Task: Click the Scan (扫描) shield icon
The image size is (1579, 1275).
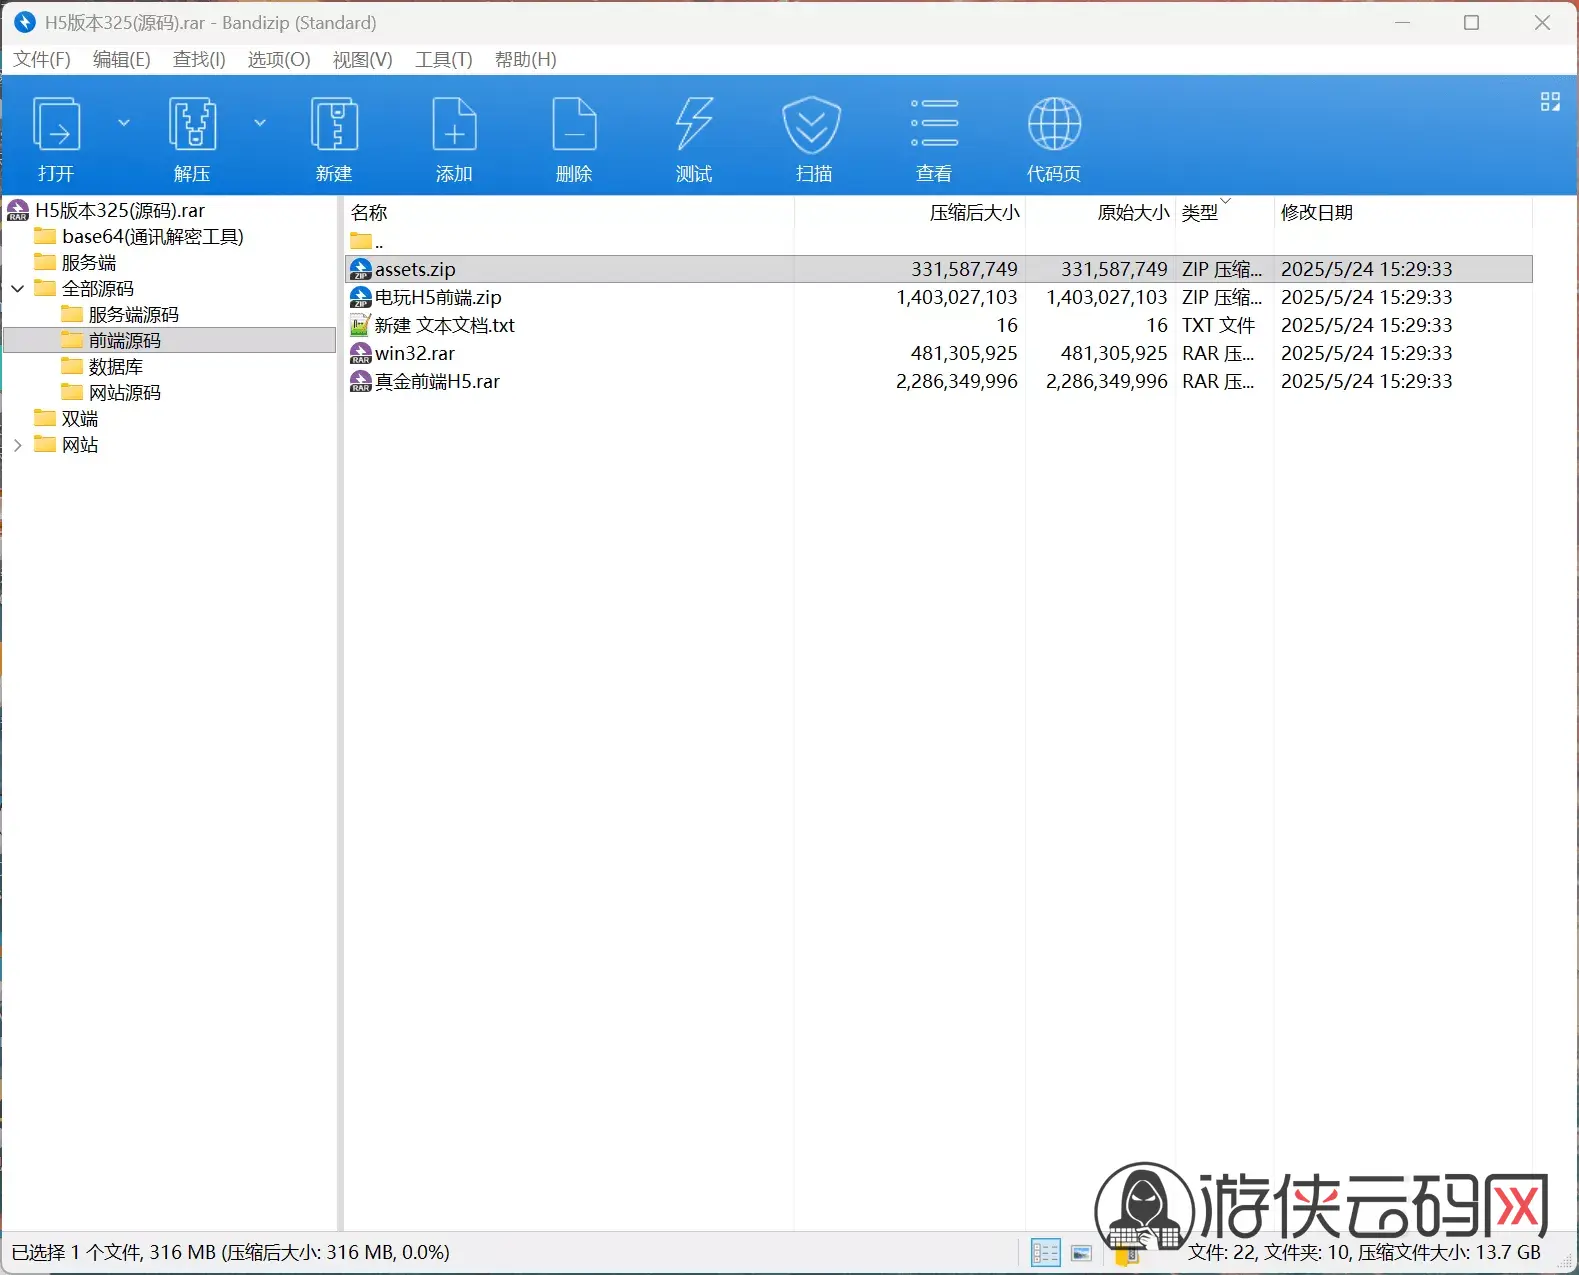Action: coord(811,125)
